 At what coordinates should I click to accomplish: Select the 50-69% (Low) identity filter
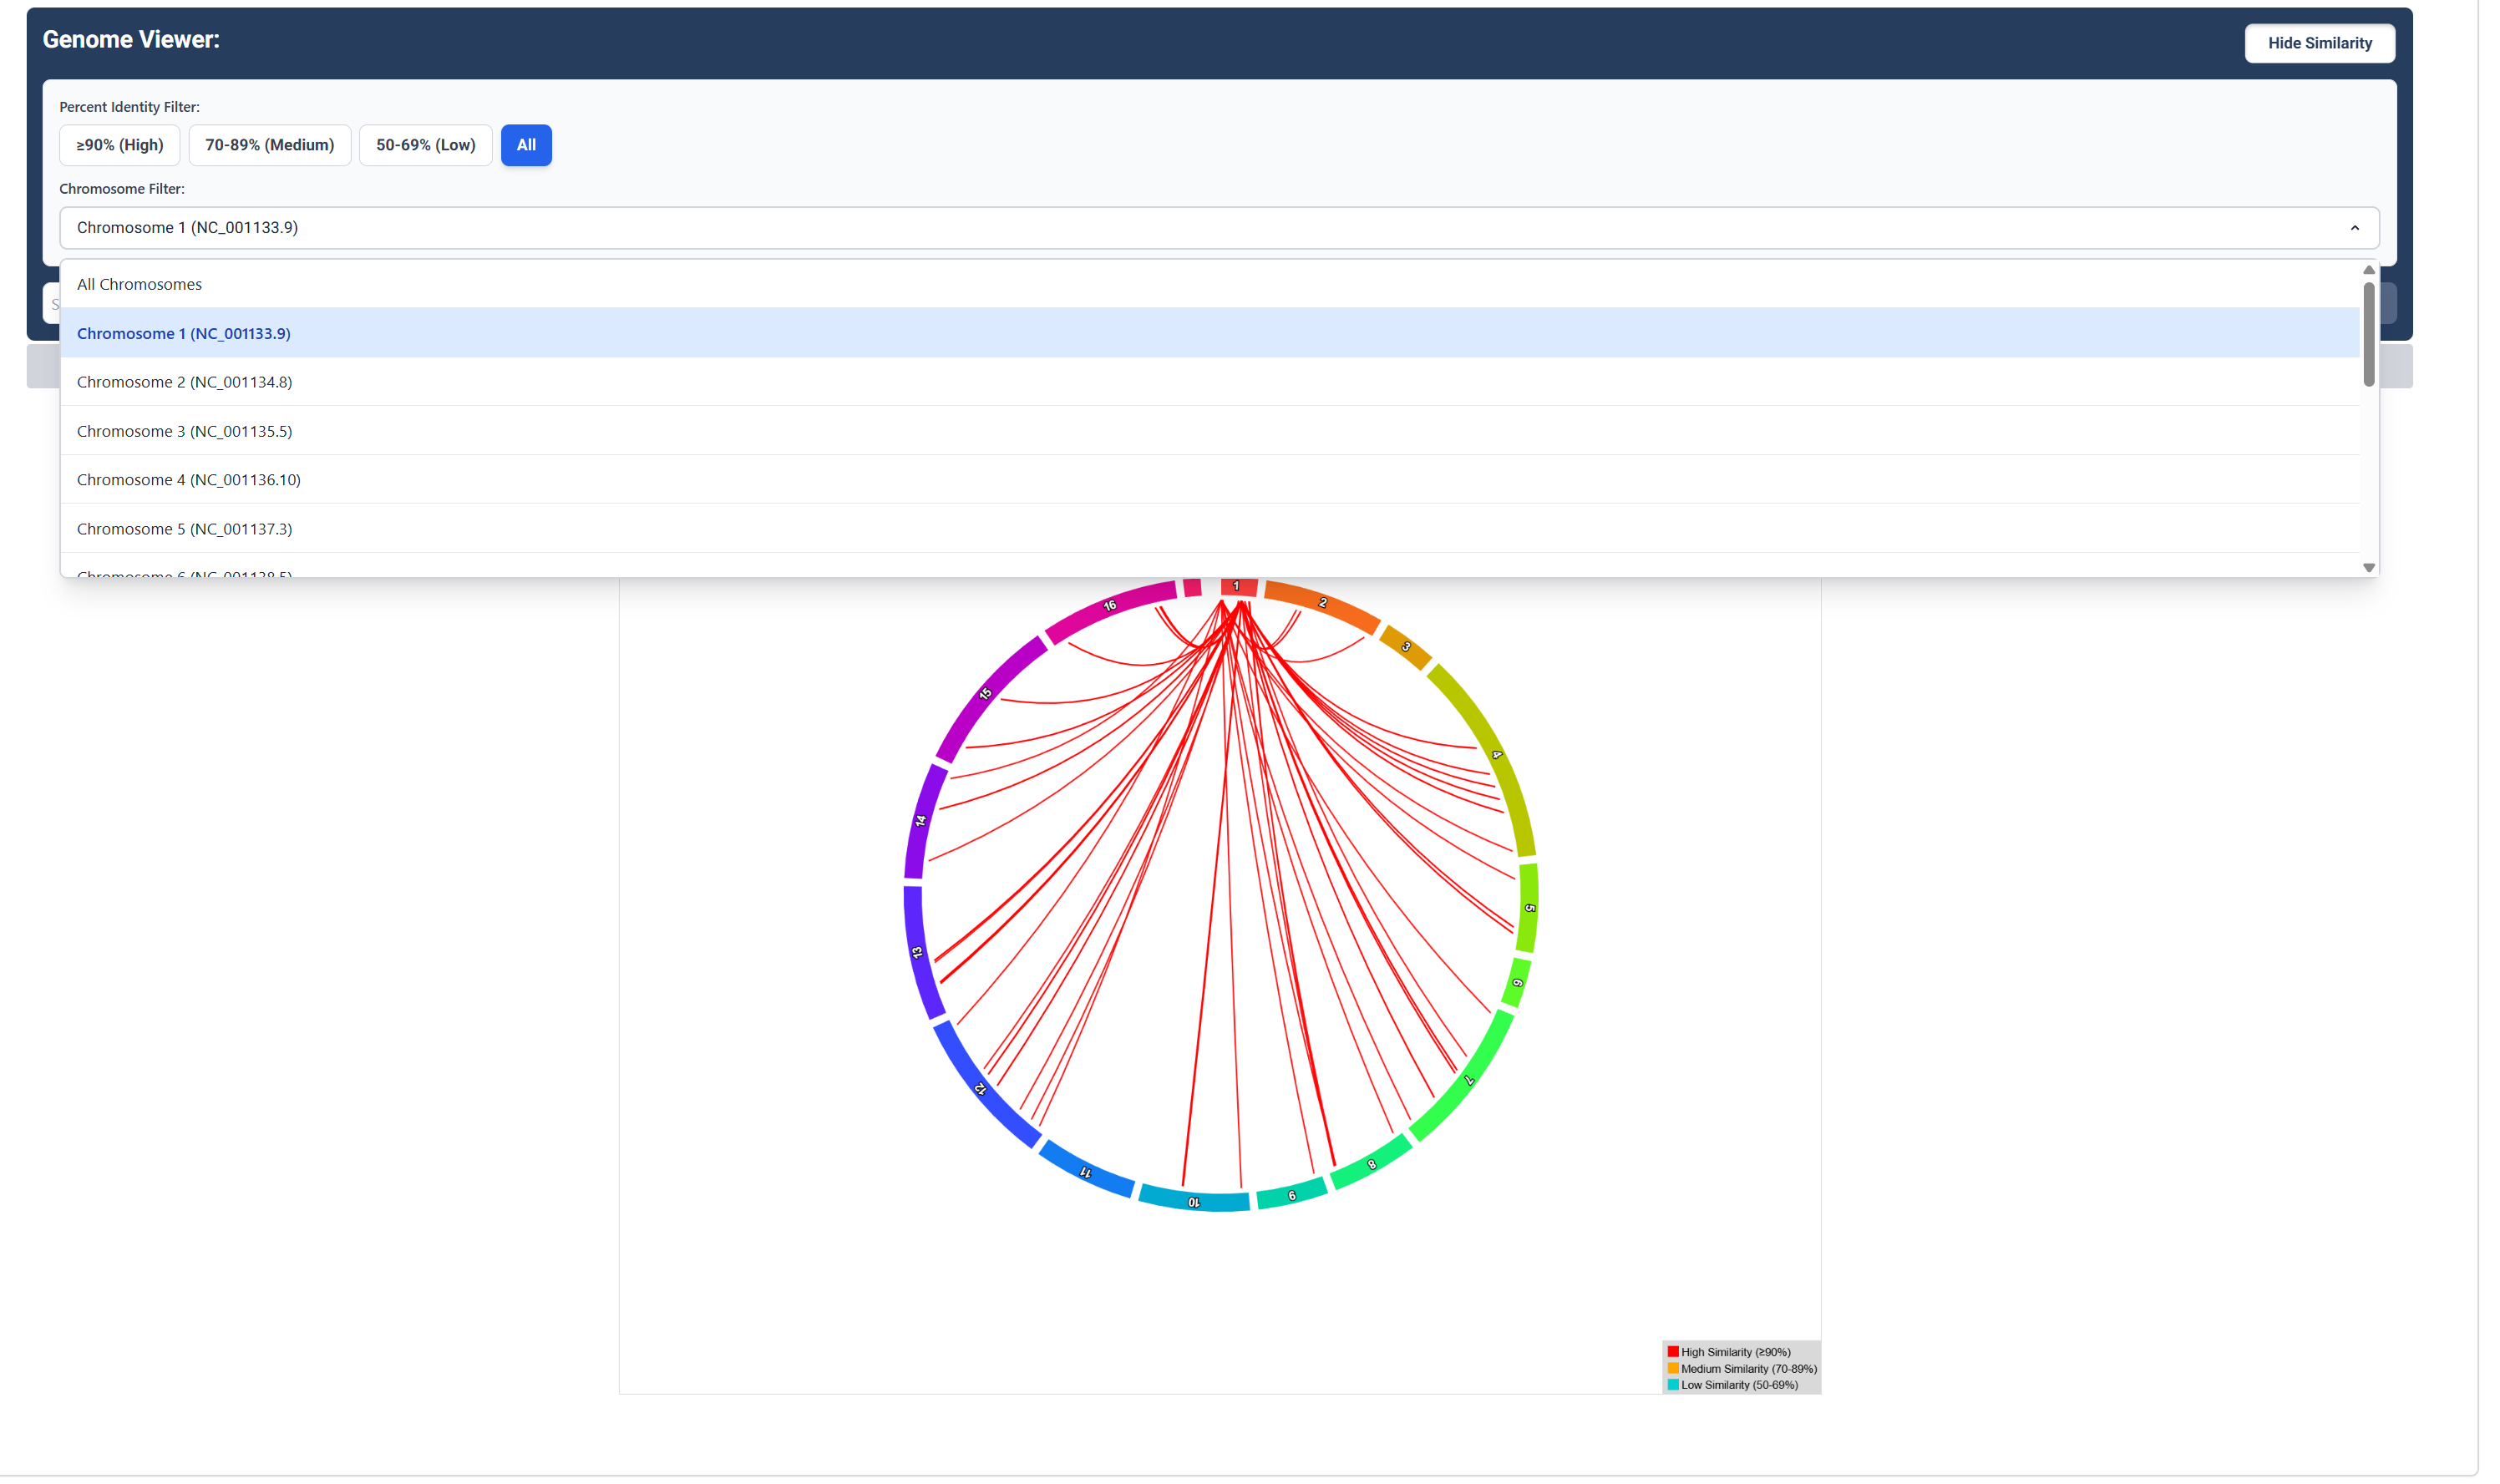(x=425, y=145)
